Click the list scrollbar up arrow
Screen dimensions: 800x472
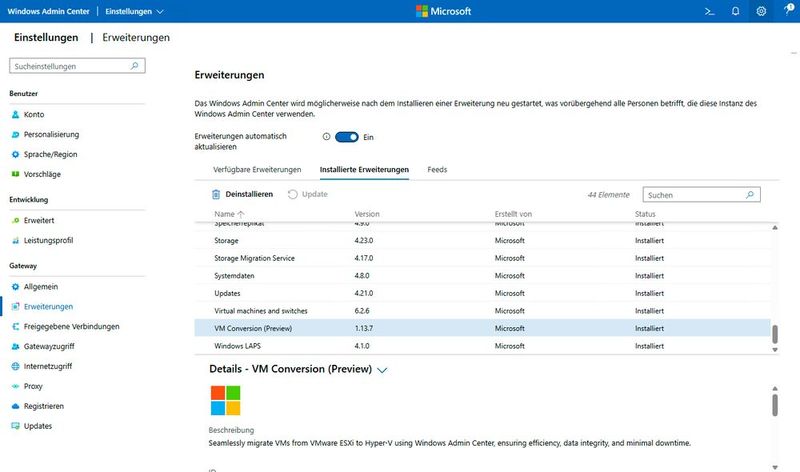click(775, 228)
